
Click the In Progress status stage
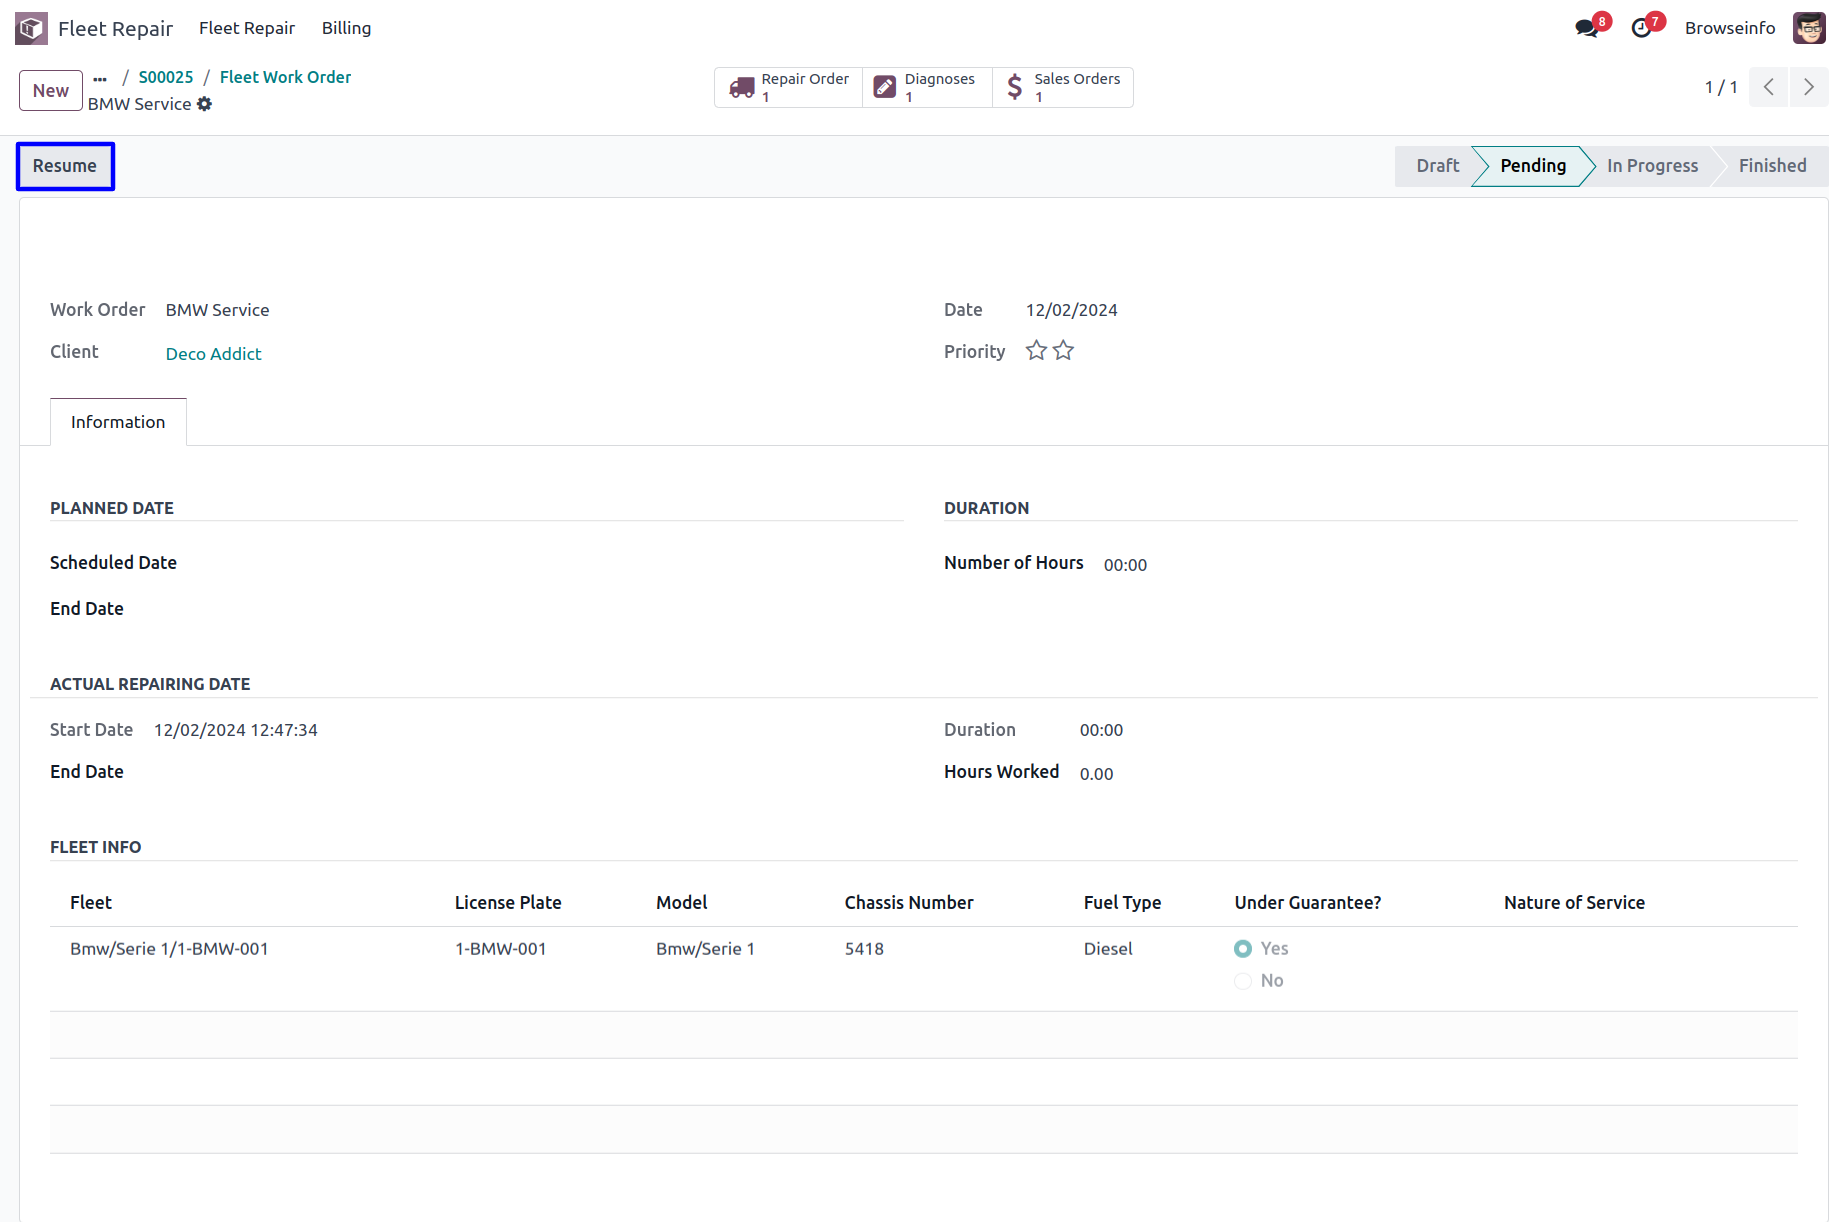click(x=1652, y=166)
